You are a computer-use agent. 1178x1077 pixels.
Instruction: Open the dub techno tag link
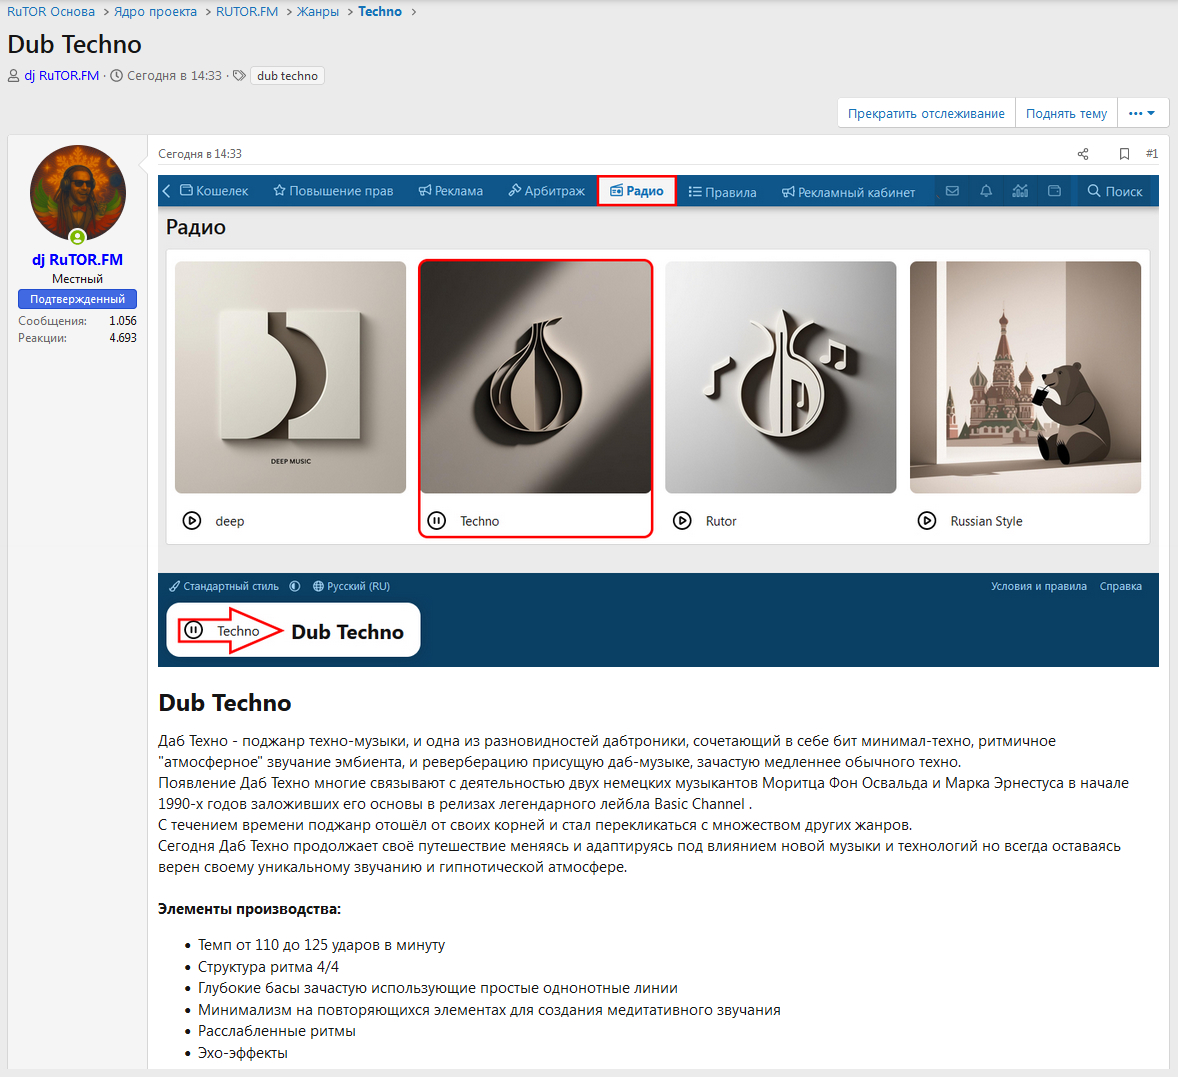[287, 76]
